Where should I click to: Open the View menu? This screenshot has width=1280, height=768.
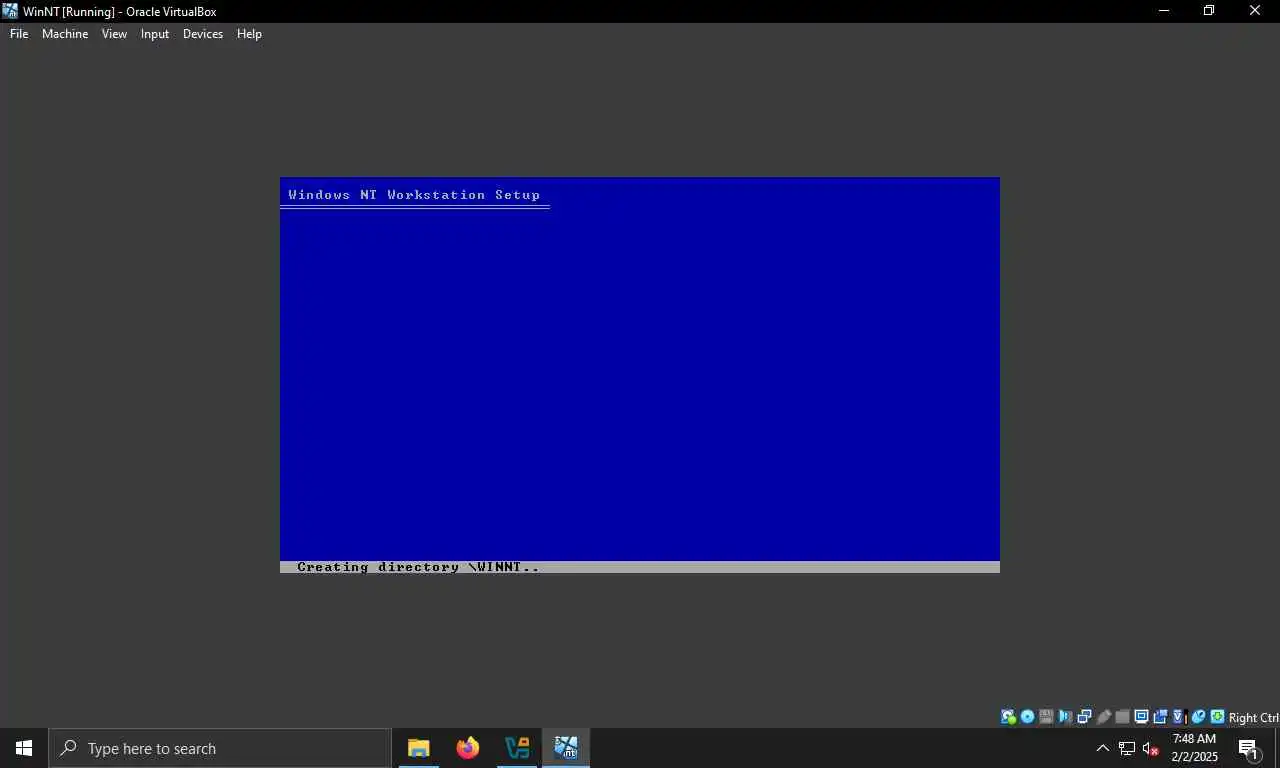(114, 34)
